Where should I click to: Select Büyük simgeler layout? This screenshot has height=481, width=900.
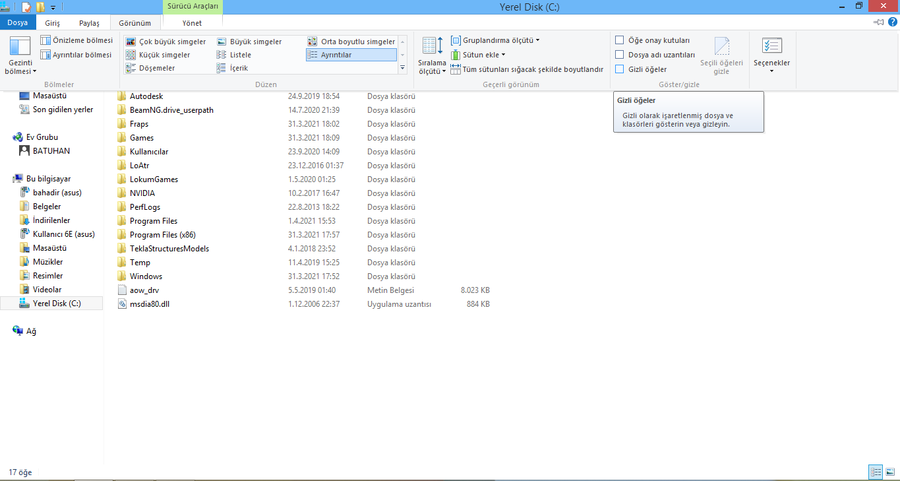click(249, 42)
